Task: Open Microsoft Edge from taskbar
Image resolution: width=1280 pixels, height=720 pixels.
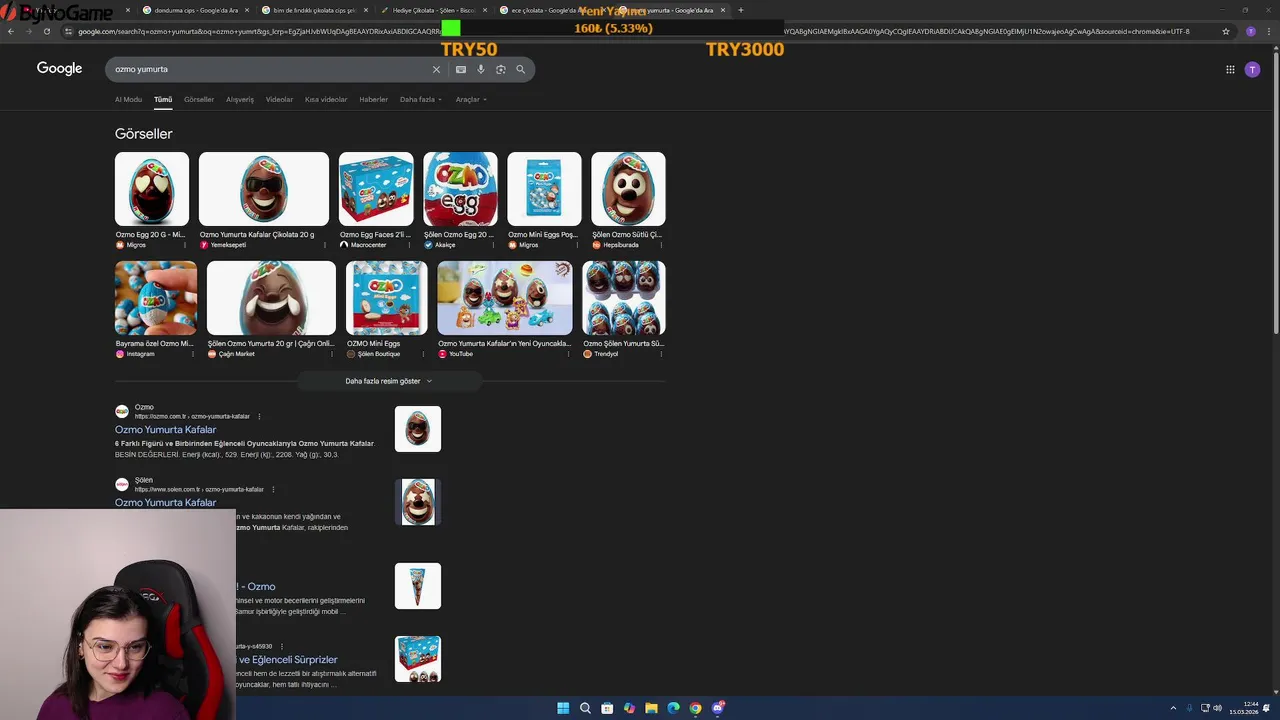Action: click(x=673, y=708)
